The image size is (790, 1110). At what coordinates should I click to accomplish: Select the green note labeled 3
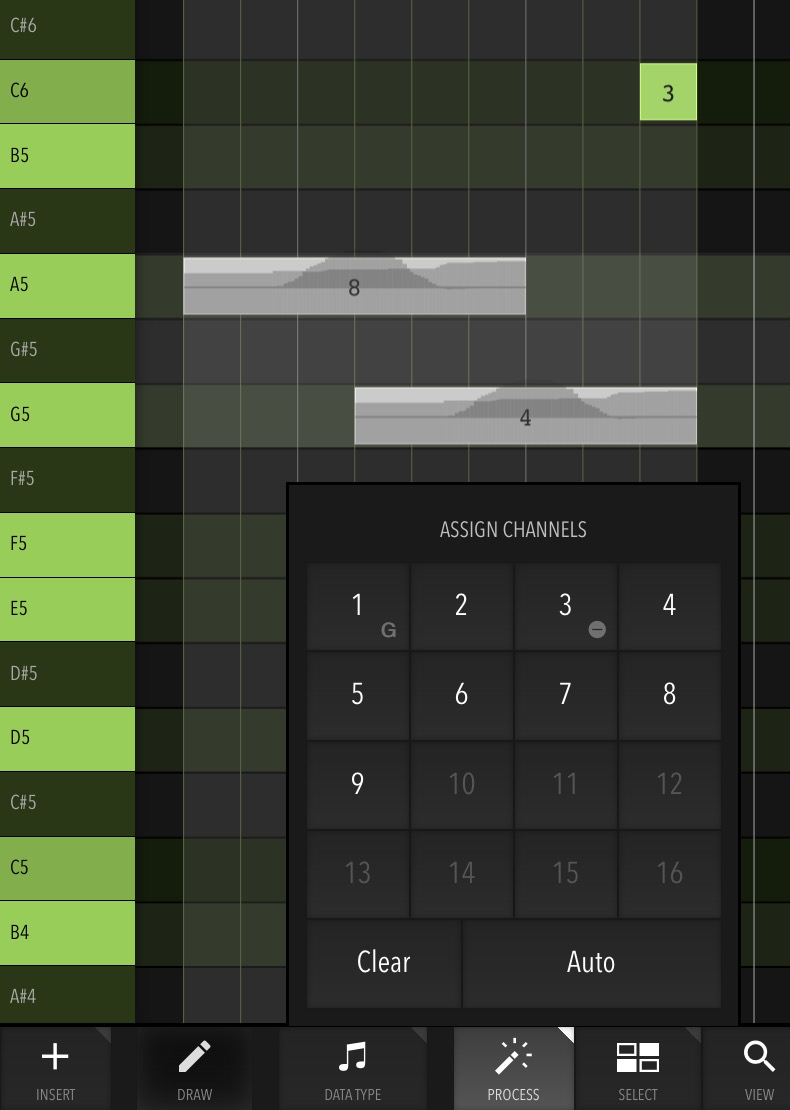(x=668, y=92)
